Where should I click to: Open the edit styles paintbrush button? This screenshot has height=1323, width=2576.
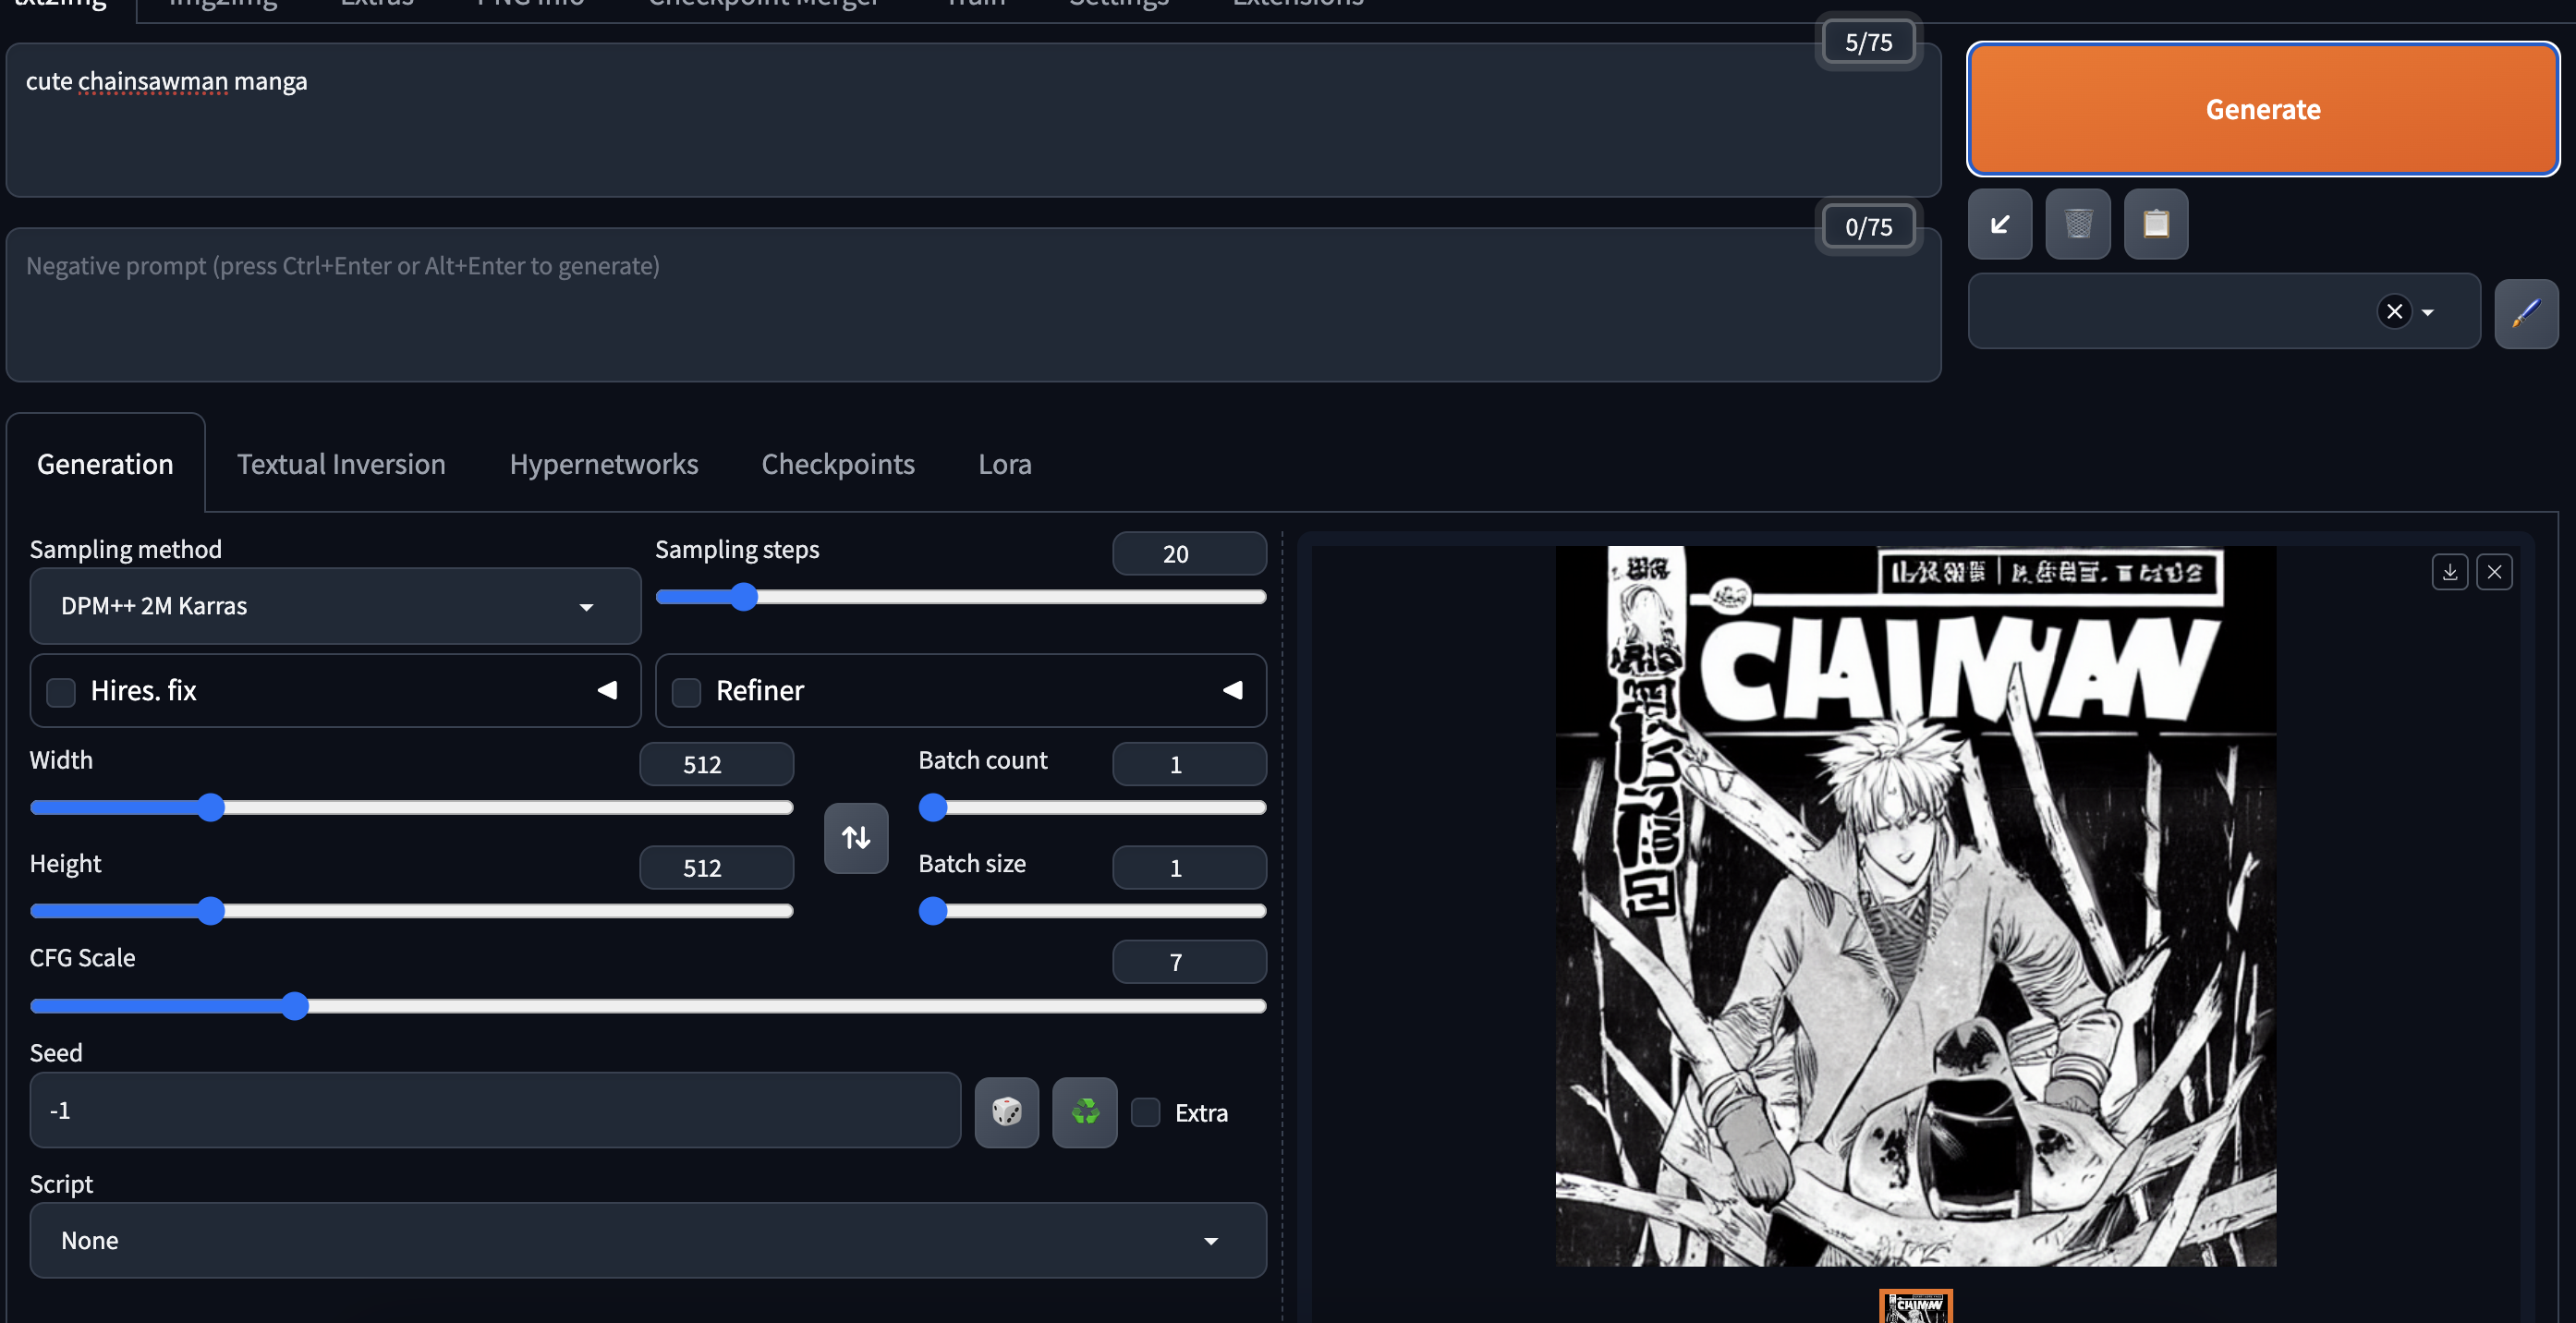coord(2526,312)
